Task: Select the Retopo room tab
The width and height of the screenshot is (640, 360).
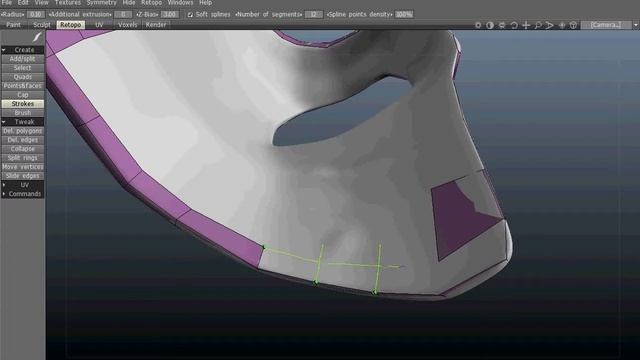Action: pyautogui.click(x=71, y=25)
